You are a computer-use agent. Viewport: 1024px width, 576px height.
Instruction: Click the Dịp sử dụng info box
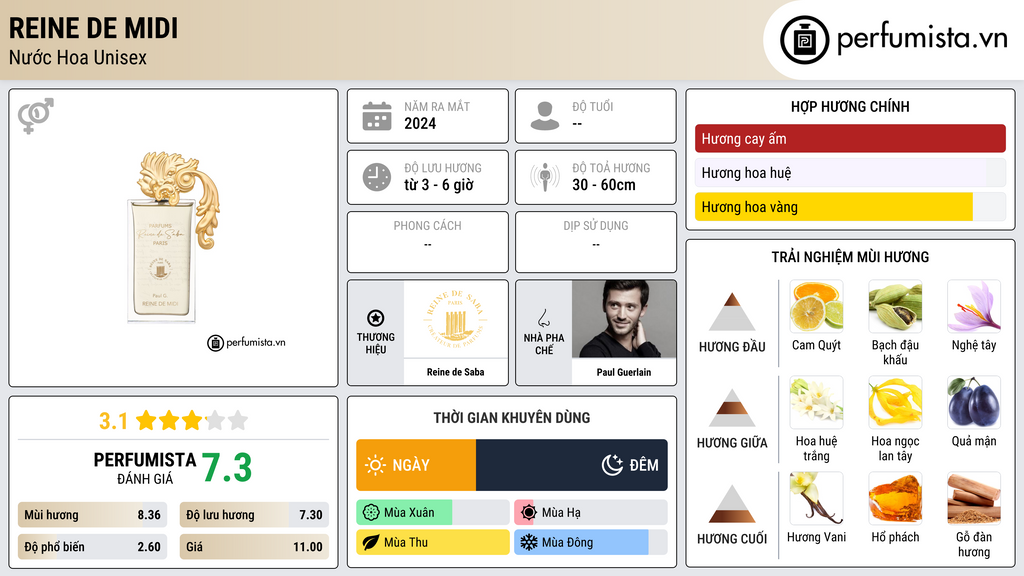click(x=596, y=242)
